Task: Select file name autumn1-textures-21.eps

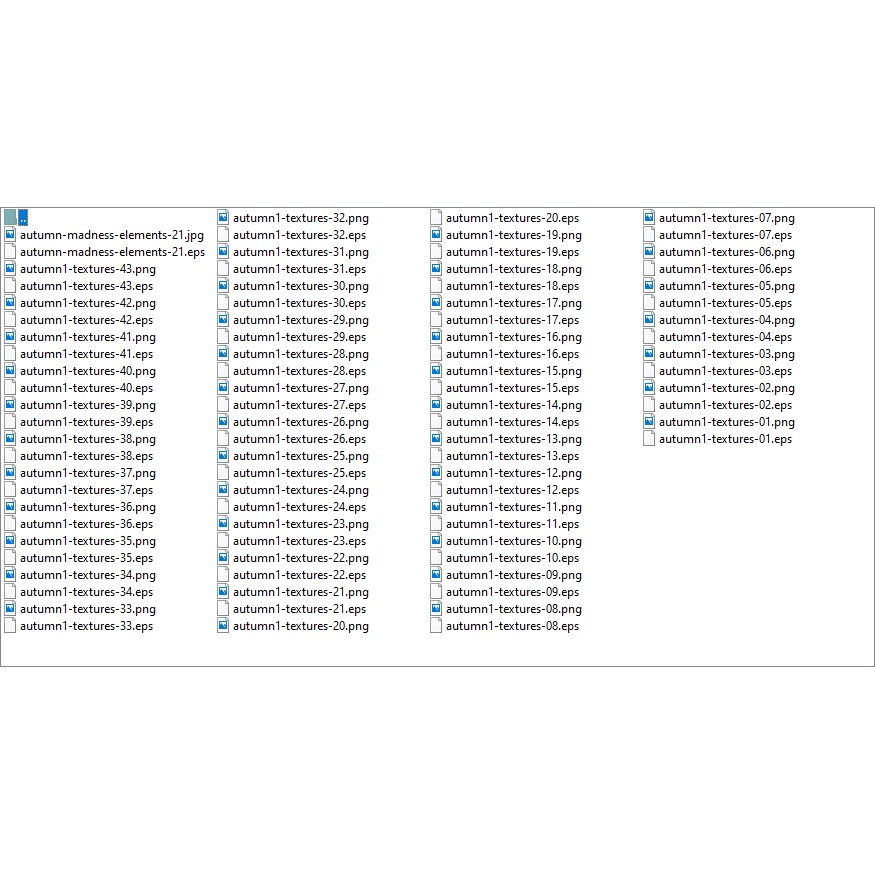Action: tap(300, 609)
